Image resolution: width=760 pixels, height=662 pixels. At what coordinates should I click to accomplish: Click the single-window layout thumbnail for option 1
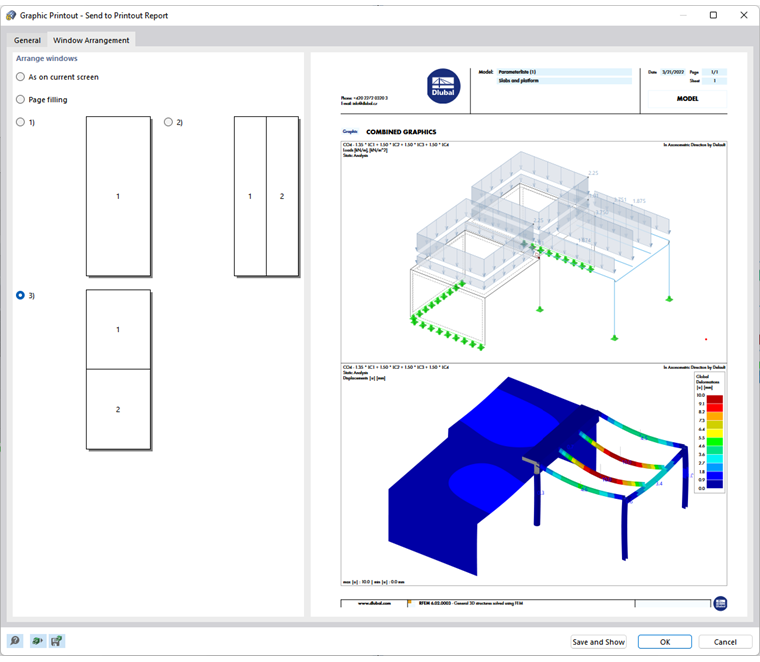118,196
